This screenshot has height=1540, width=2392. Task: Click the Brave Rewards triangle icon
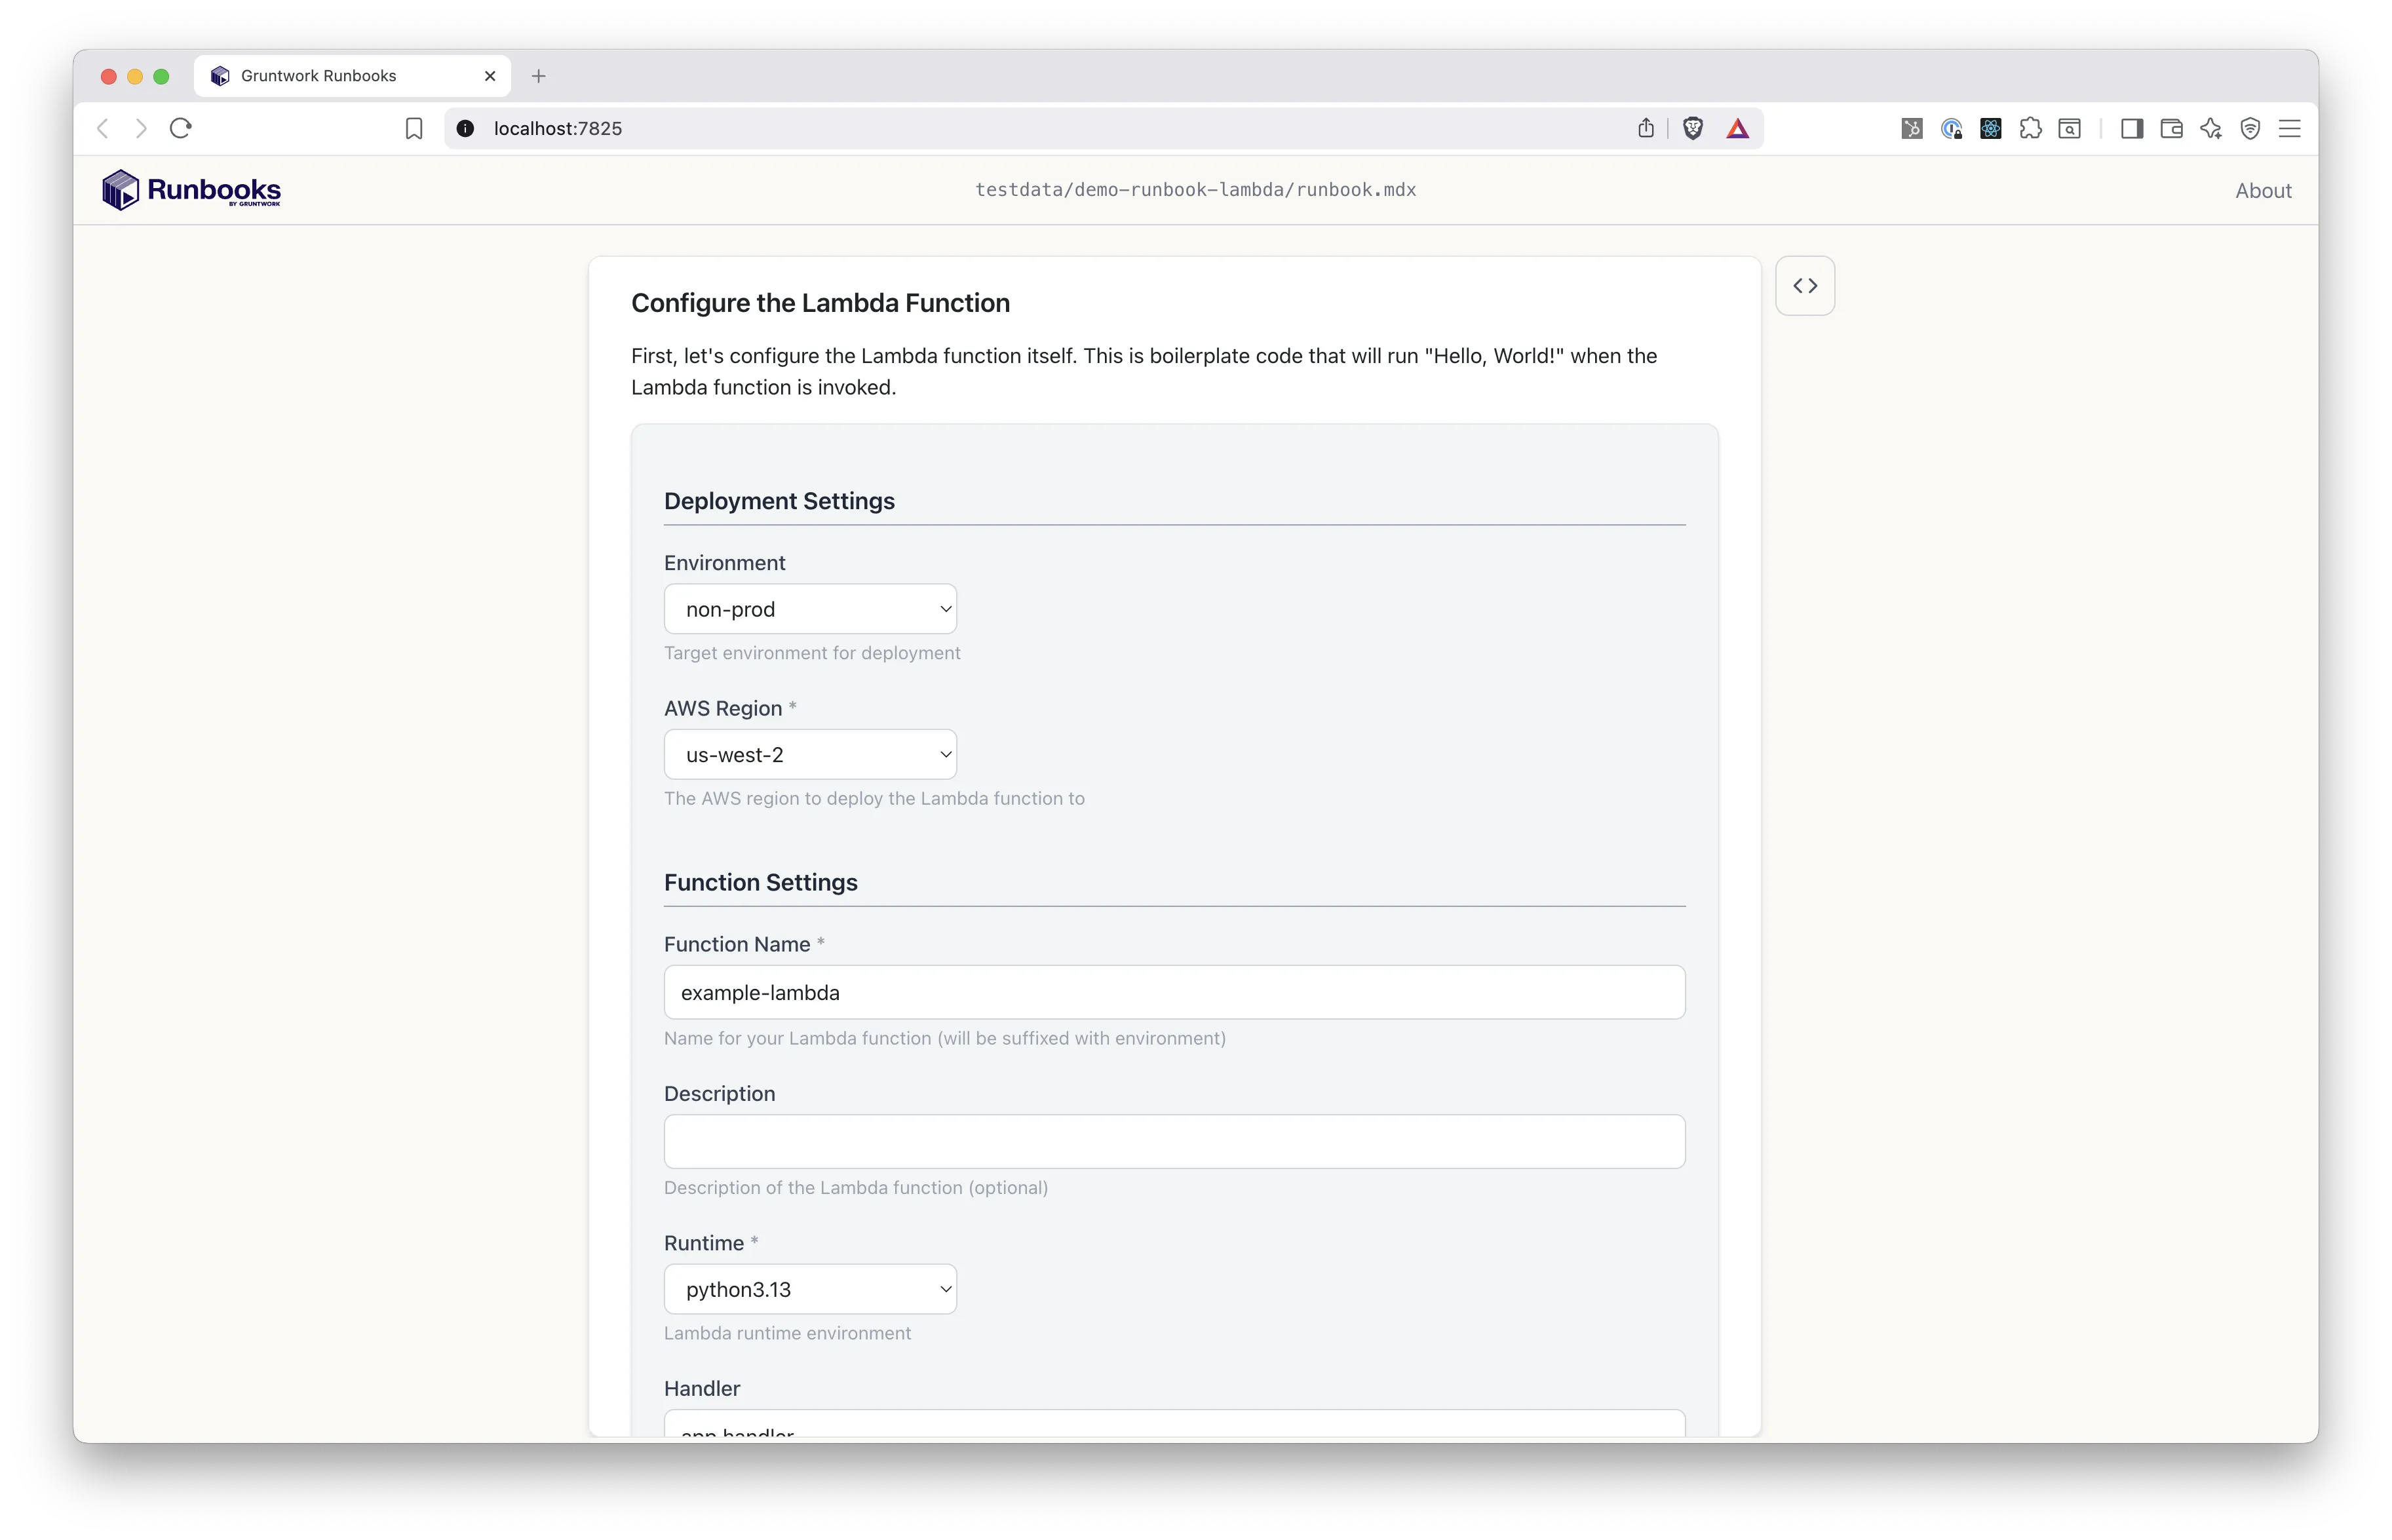1738,128
